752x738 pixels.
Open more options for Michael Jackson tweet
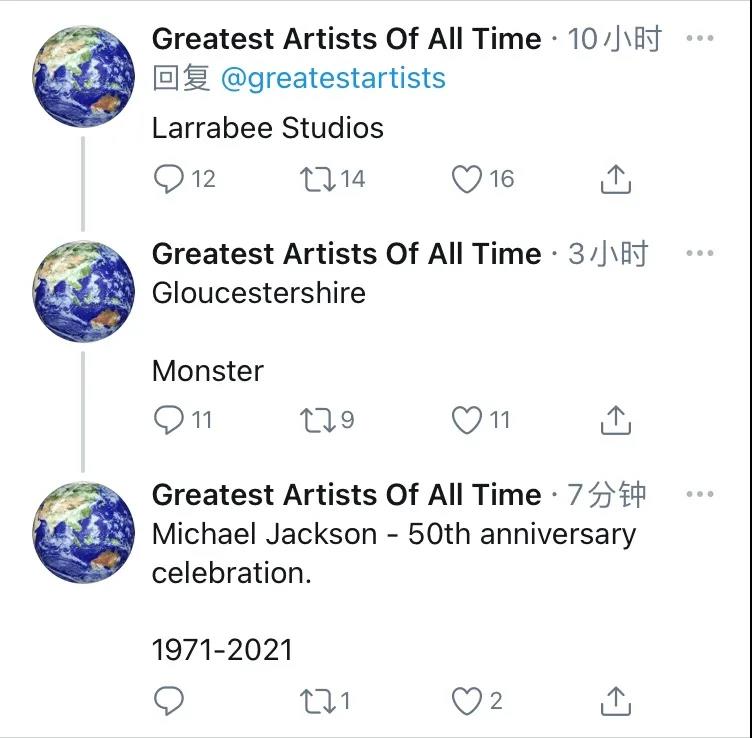click(700, 494)
